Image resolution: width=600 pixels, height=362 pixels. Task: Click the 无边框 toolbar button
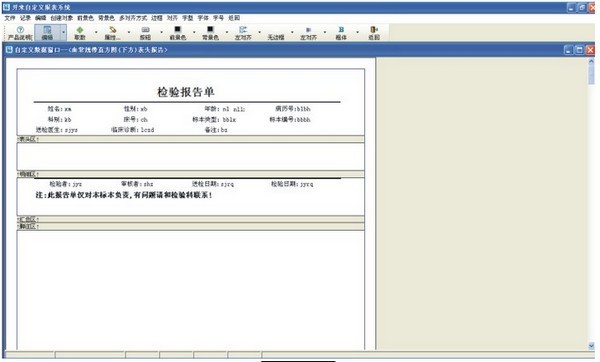point(276,33)
